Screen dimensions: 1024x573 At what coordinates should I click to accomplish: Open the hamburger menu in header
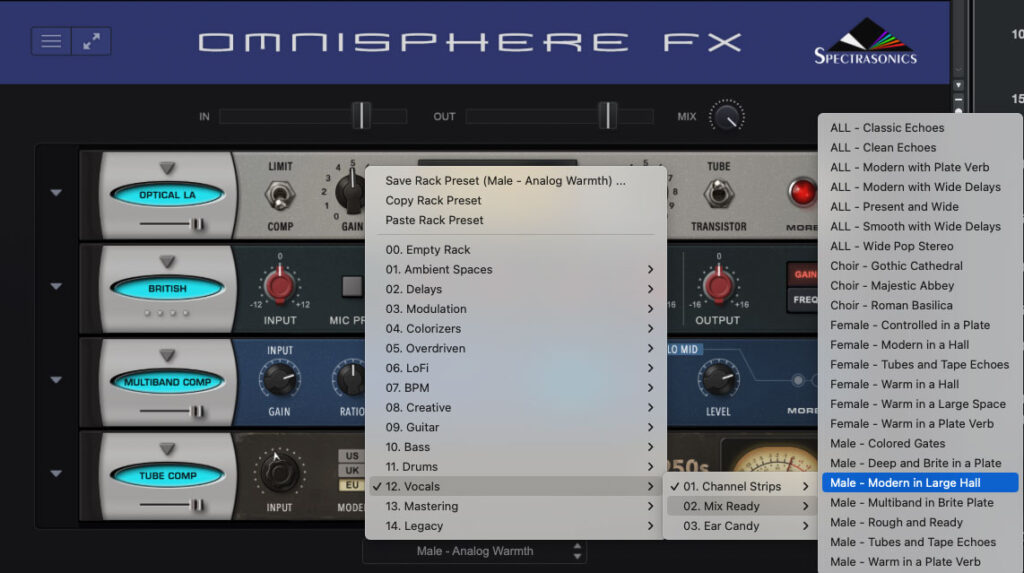coord(51,41)
